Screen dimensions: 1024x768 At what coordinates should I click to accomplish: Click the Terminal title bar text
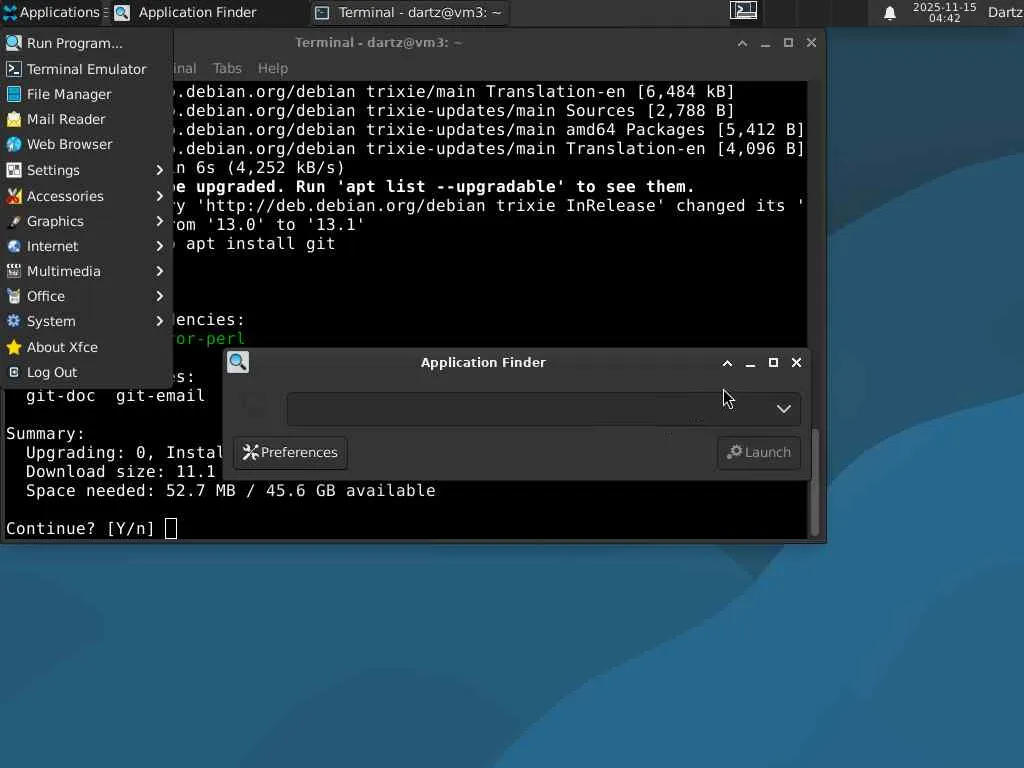pyautogui.click(x=378, y=42)
